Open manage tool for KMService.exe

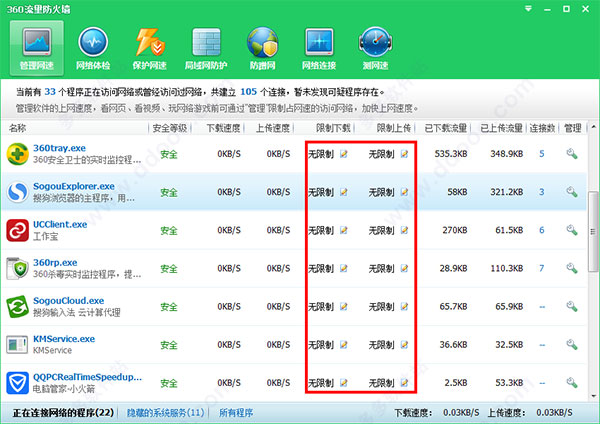[572, 344]
